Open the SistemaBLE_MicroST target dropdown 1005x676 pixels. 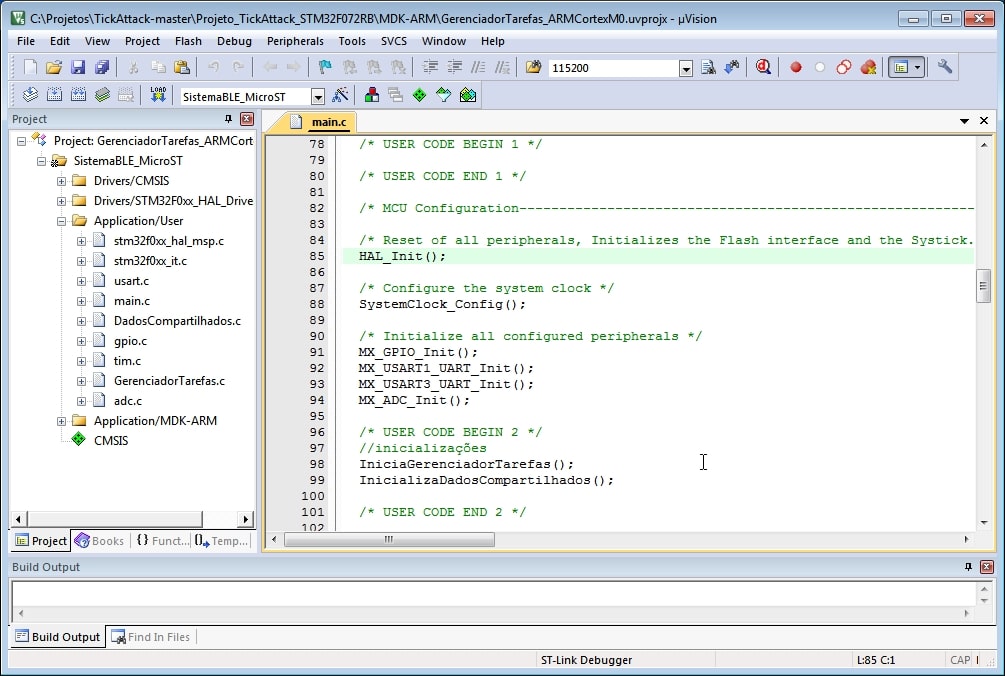pyautogui.click(x=318, y=96)
